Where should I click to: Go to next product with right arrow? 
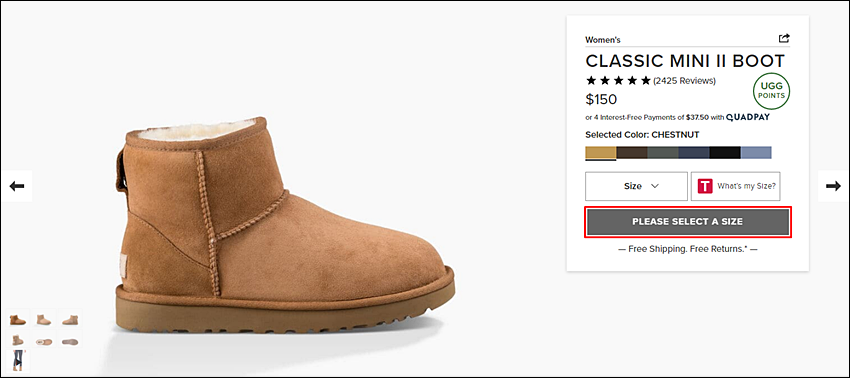833,186
